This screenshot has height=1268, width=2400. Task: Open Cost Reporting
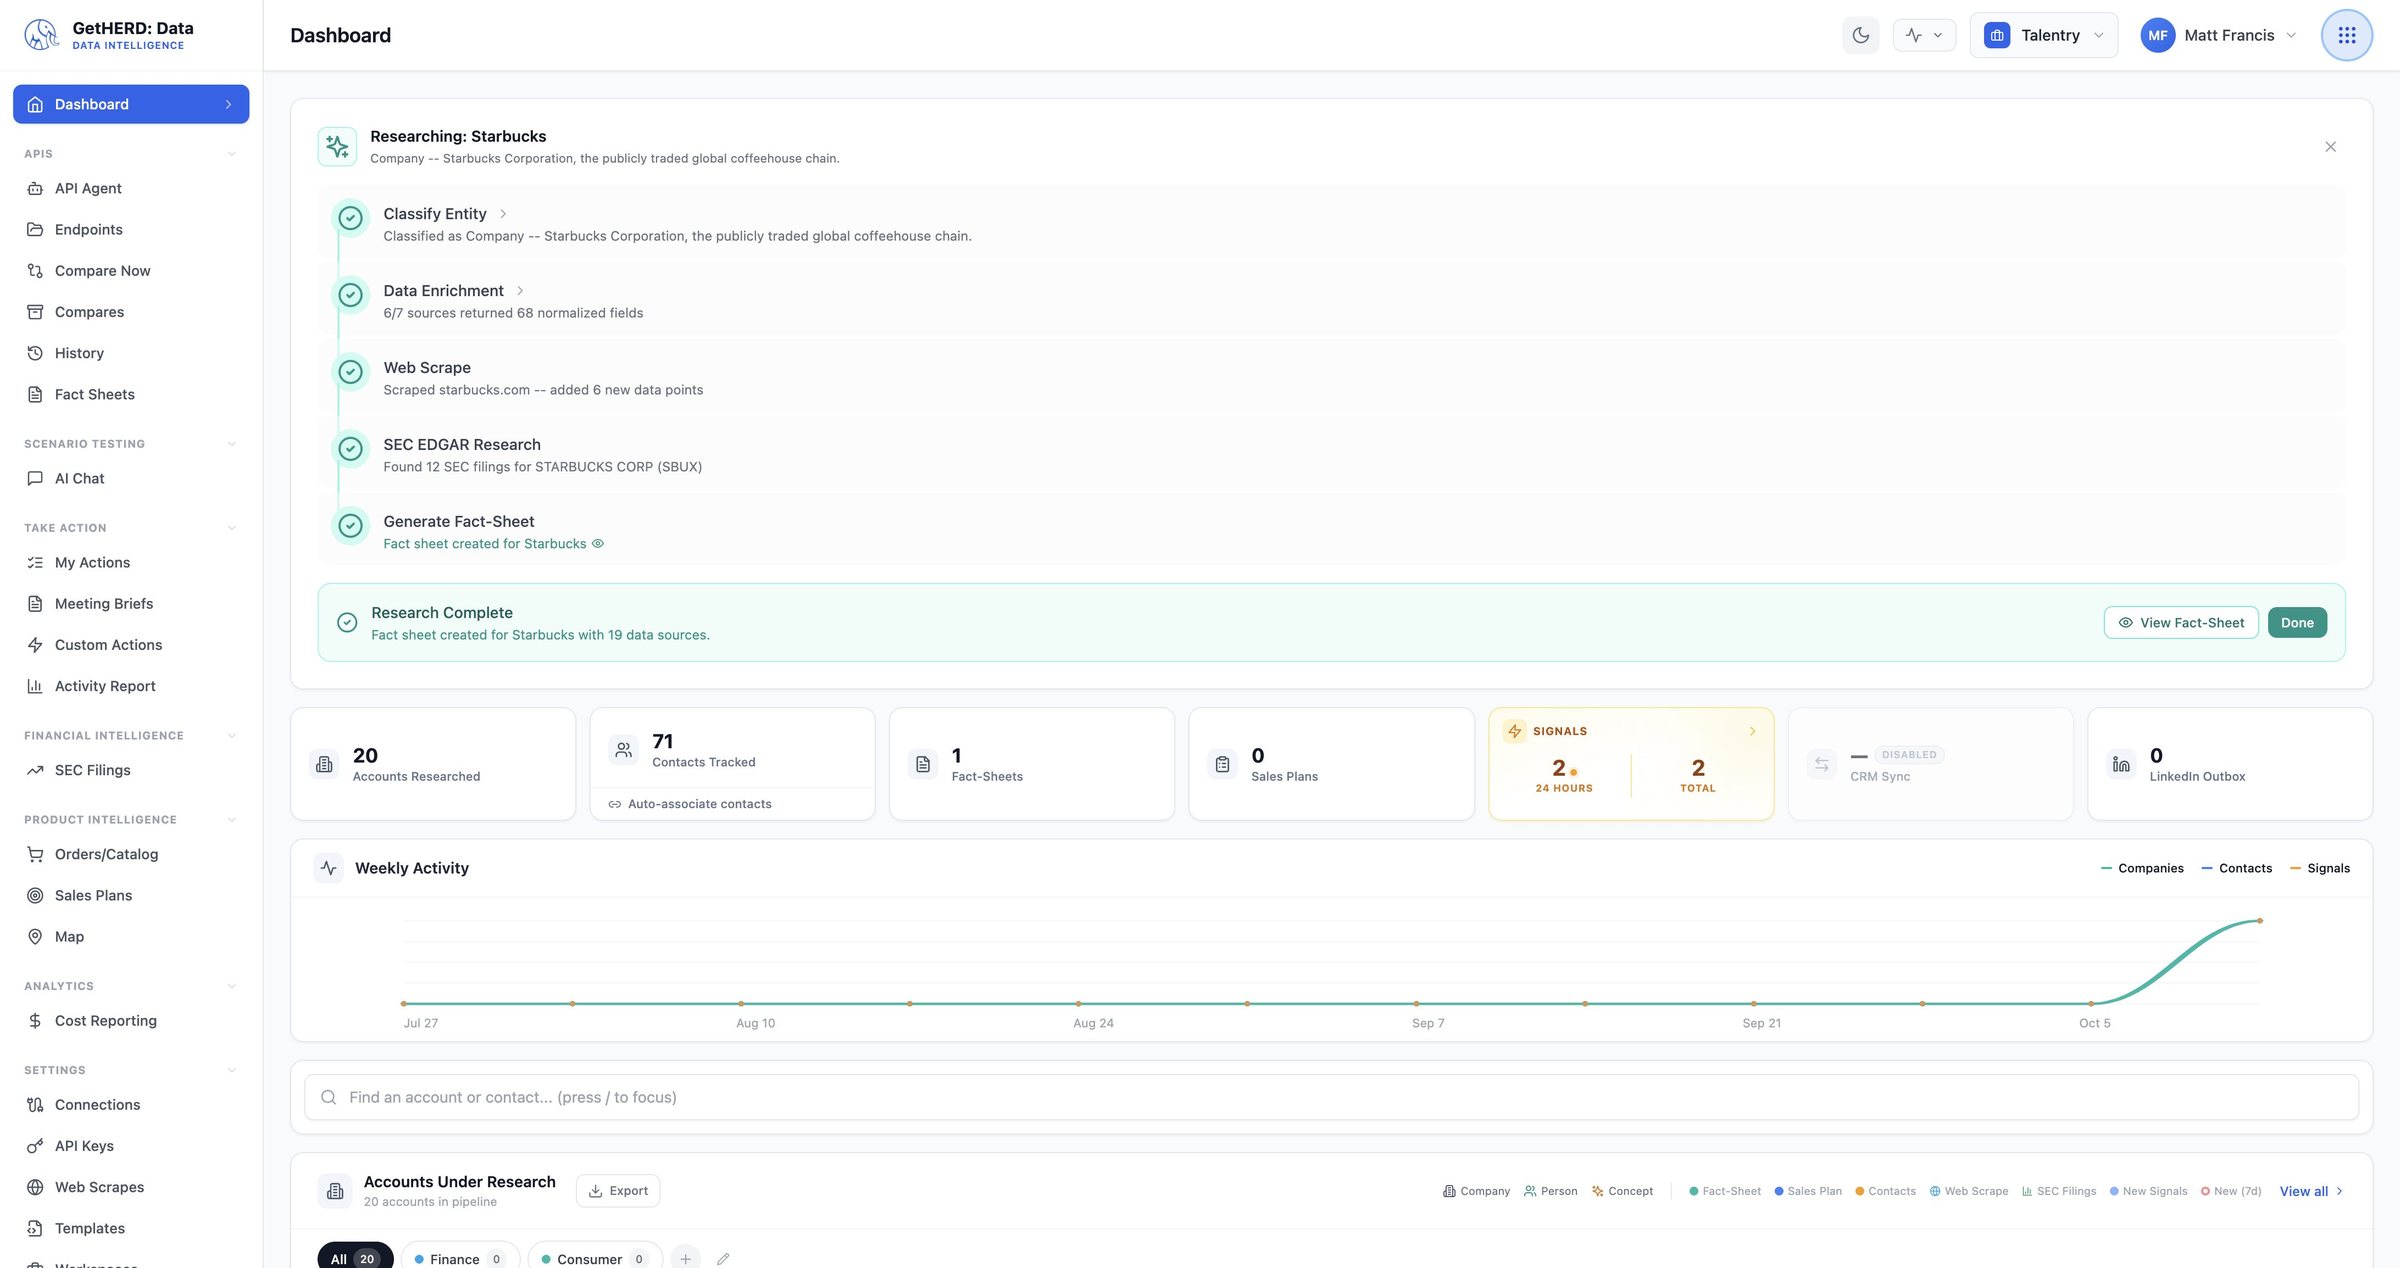click(x=131, y=1021)
